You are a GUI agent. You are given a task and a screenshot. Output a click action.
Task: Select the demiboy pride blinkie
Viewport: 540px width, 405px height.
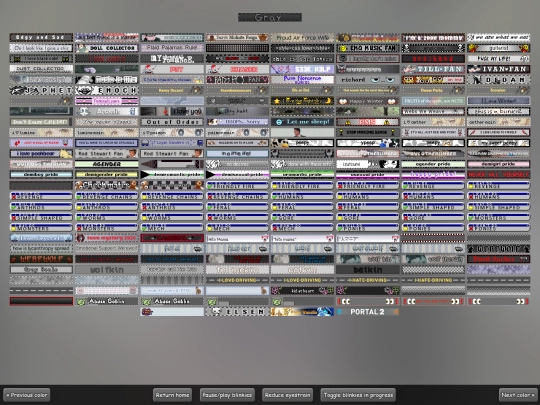[41, 175]
